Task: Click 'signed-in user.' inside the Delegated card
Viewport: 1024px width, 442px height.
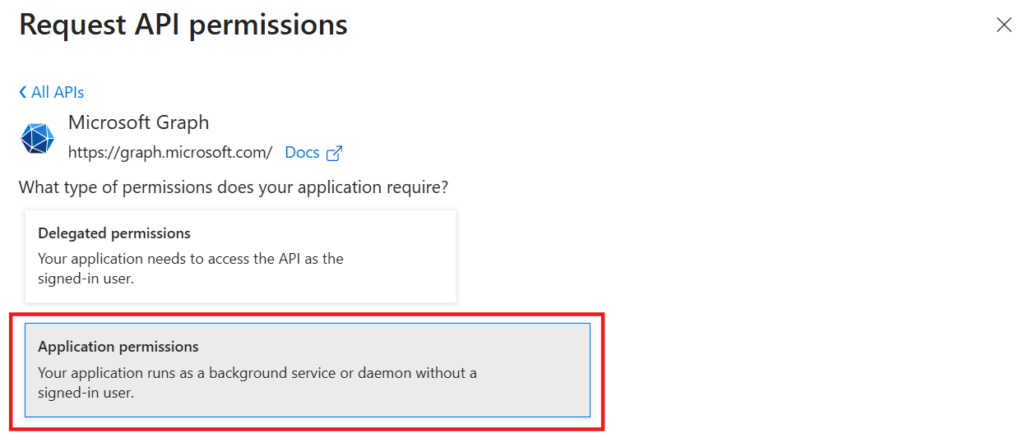Action: (x=86, y=279)
